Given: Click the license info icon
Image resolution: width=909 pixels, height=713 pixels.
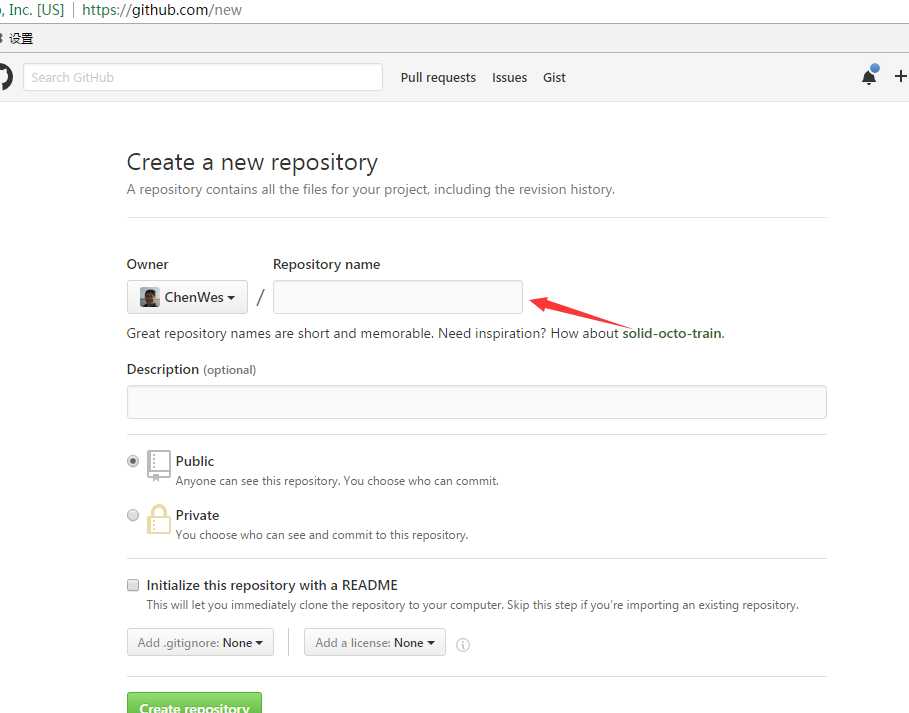Looking at the screenshot, I should click(463, 645).
